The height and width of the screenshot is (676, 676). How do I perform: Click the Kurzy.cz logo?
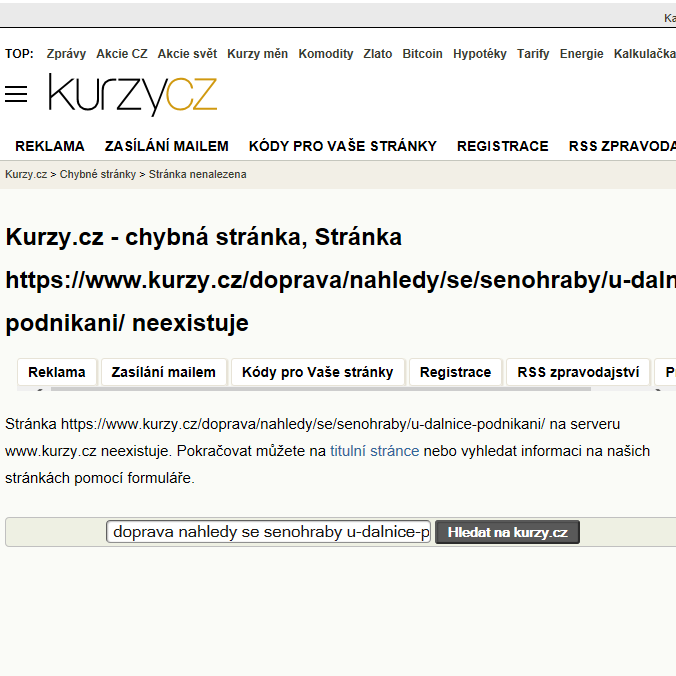tap(133, 94)
